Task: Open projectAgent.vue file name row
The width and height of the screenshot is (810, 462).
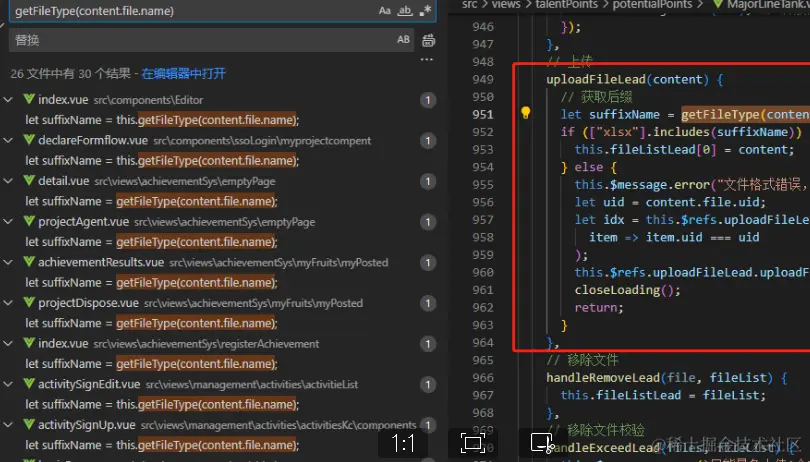Action: 83,222
